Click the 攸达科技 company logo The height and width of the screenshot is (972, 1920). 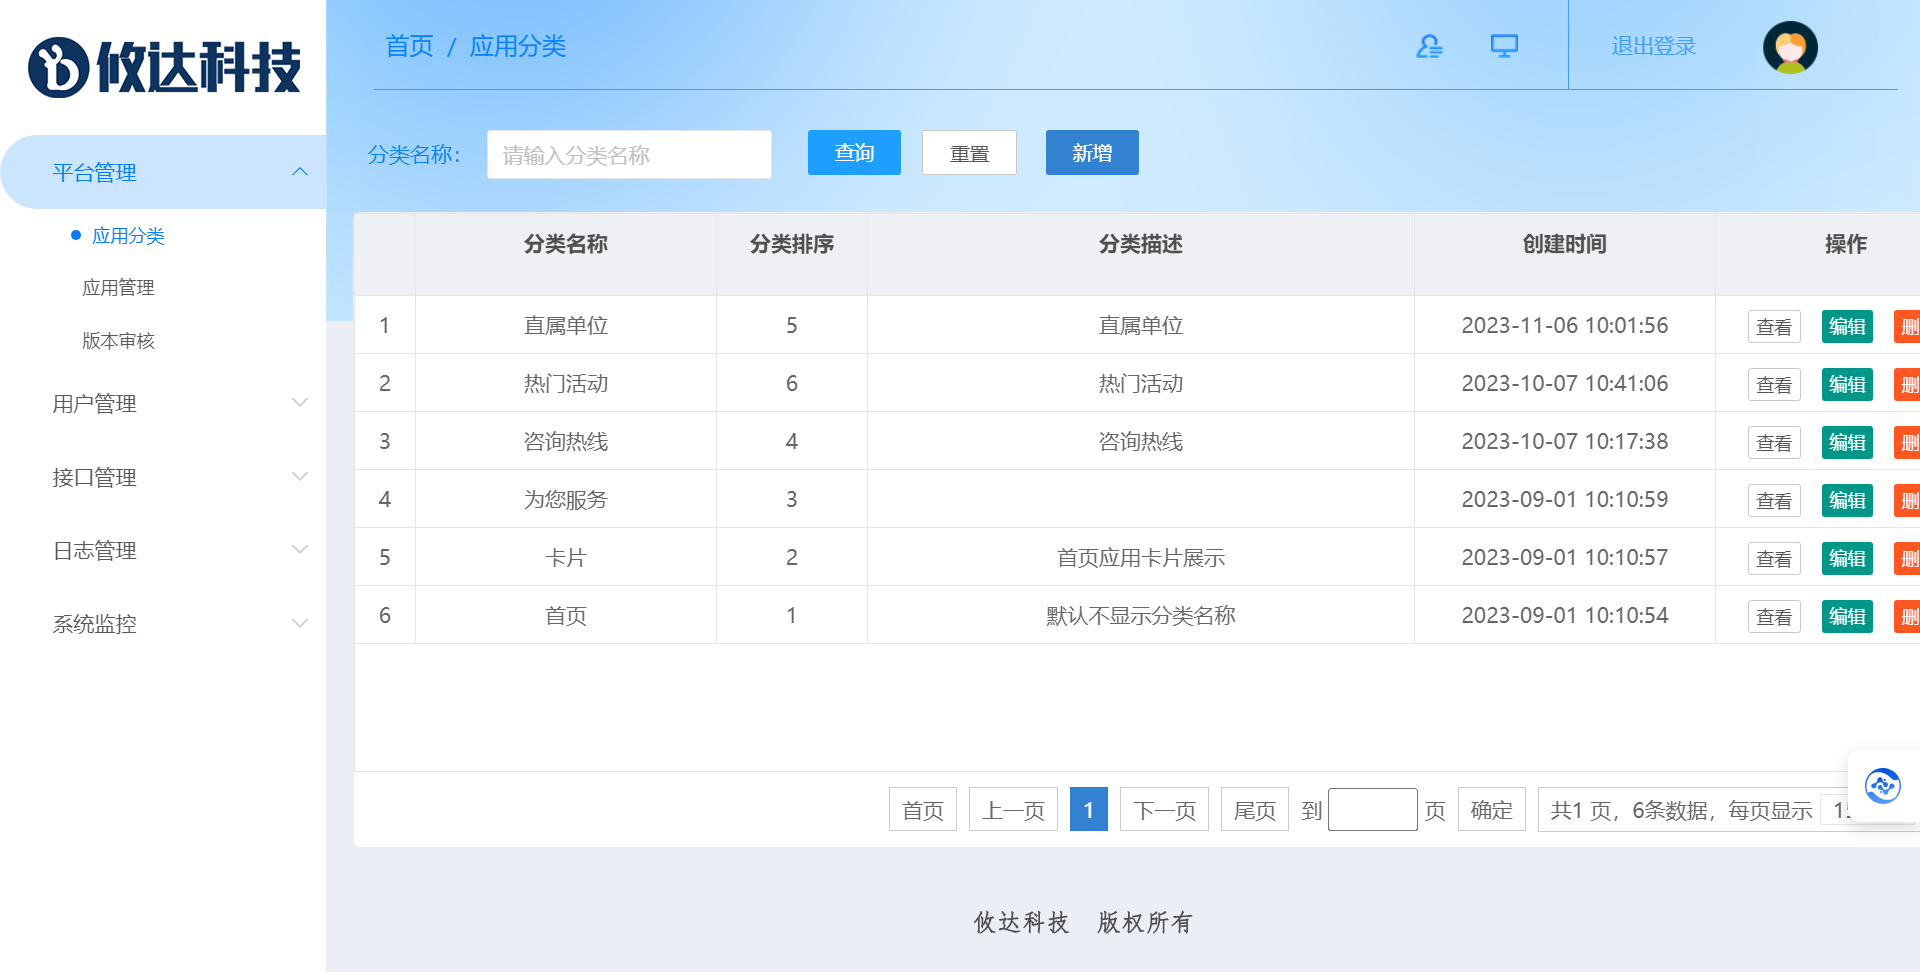click(164, 67)
